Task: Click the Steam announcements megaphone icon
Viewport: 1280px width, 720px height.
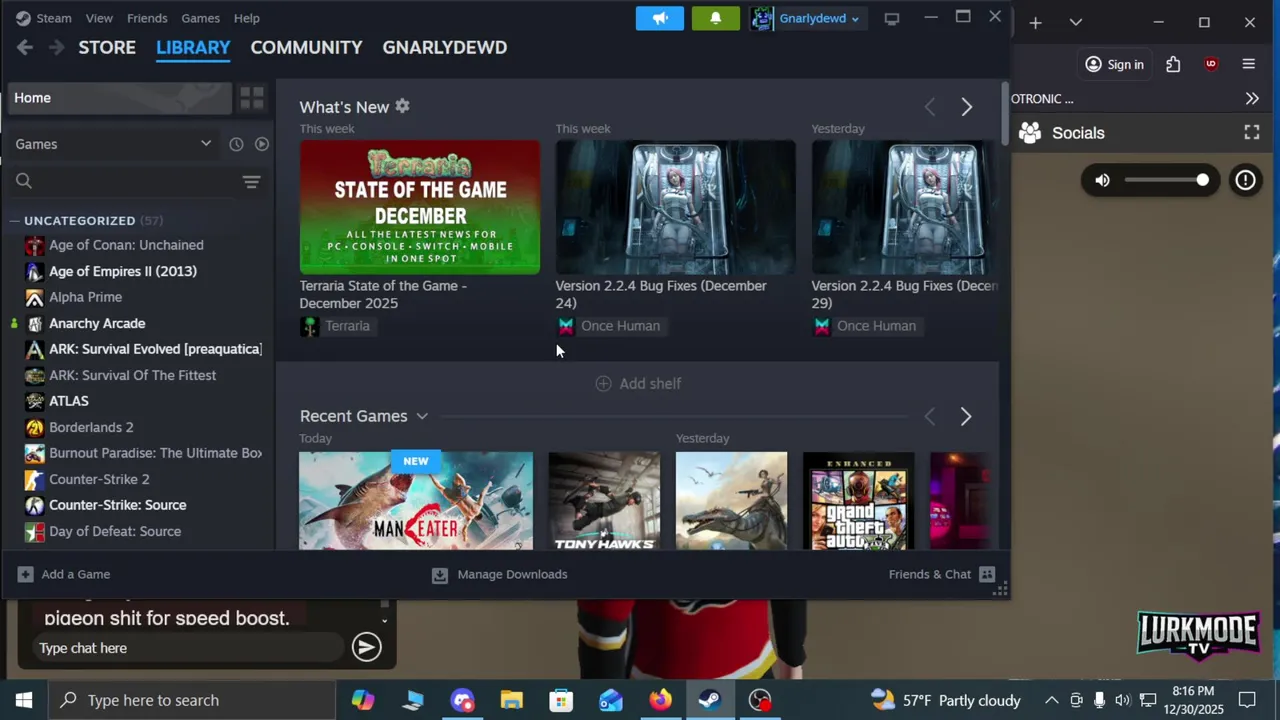Action: 660,18
